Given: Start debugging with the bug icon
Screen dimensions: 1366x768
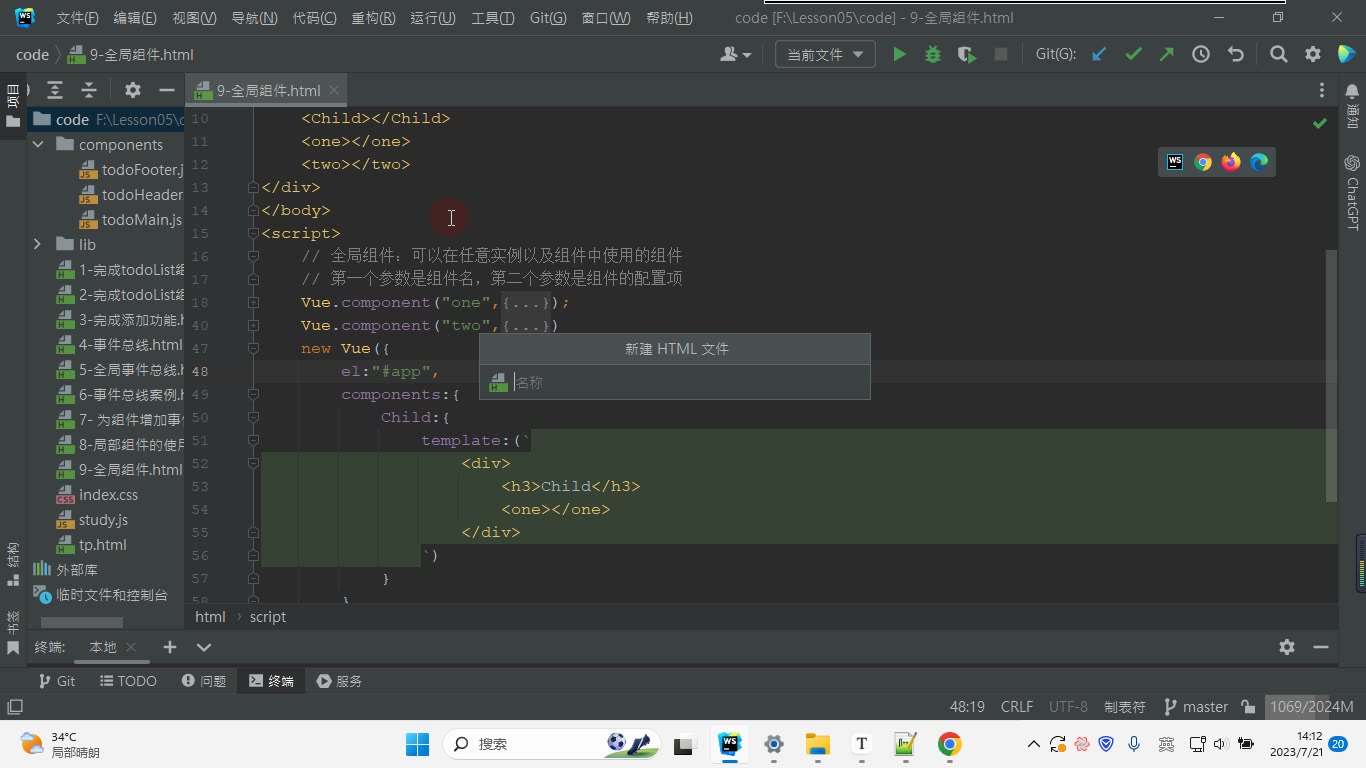Looking at the screenshot, I should (933, 55).
